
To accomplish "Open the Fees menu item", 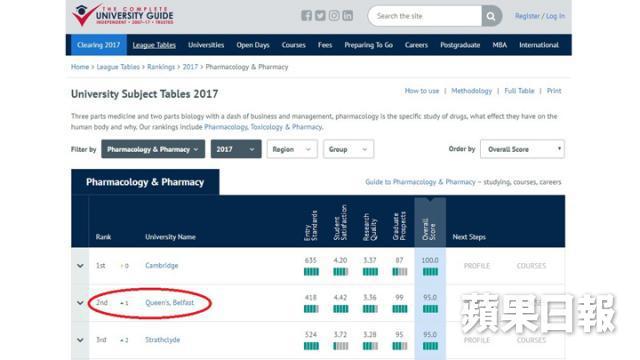I will click(x=325, y=45).
